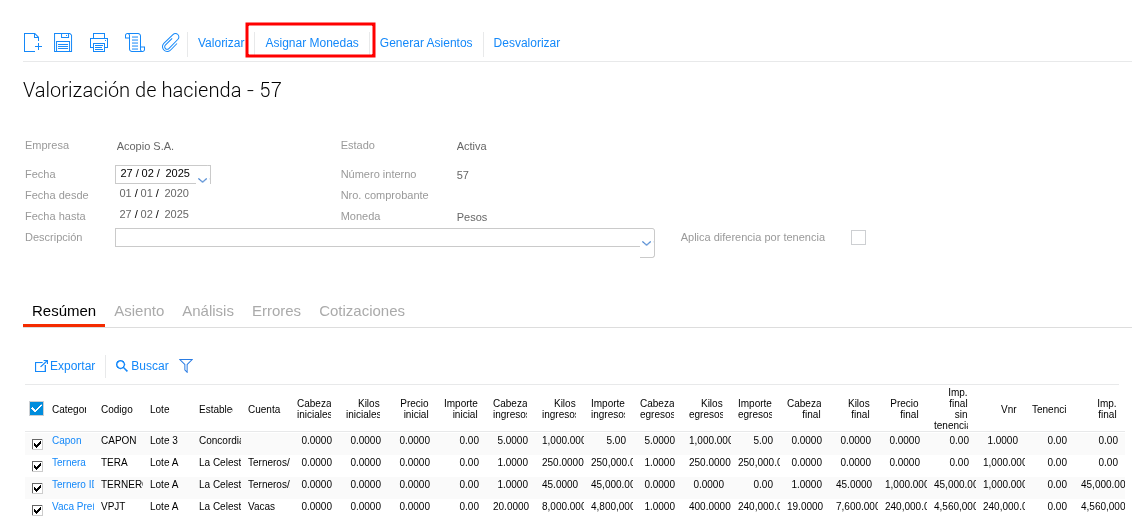Image resolution: width=1132 pixels, height=516 pixels.
Task: Click the Asignar Monedas button
Action: 311,43
